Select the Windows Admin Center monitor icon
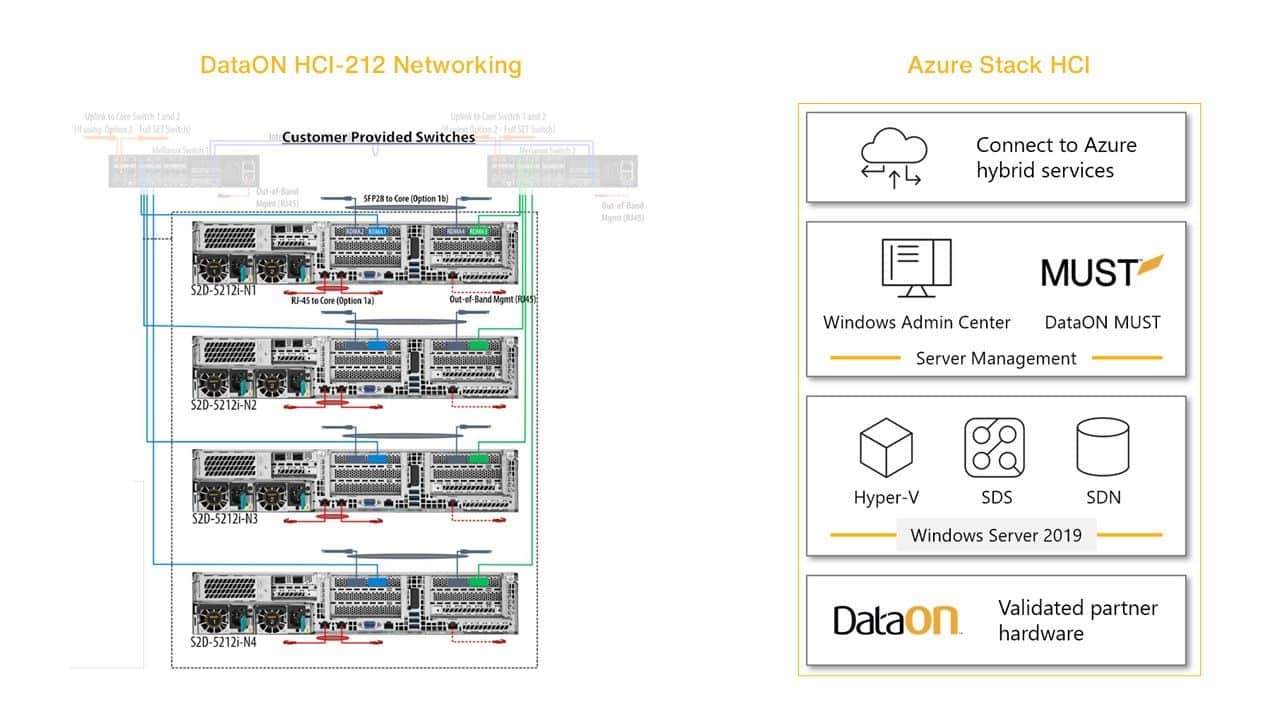The width and height of the screenshot is (1280, 720). [915, 264]
